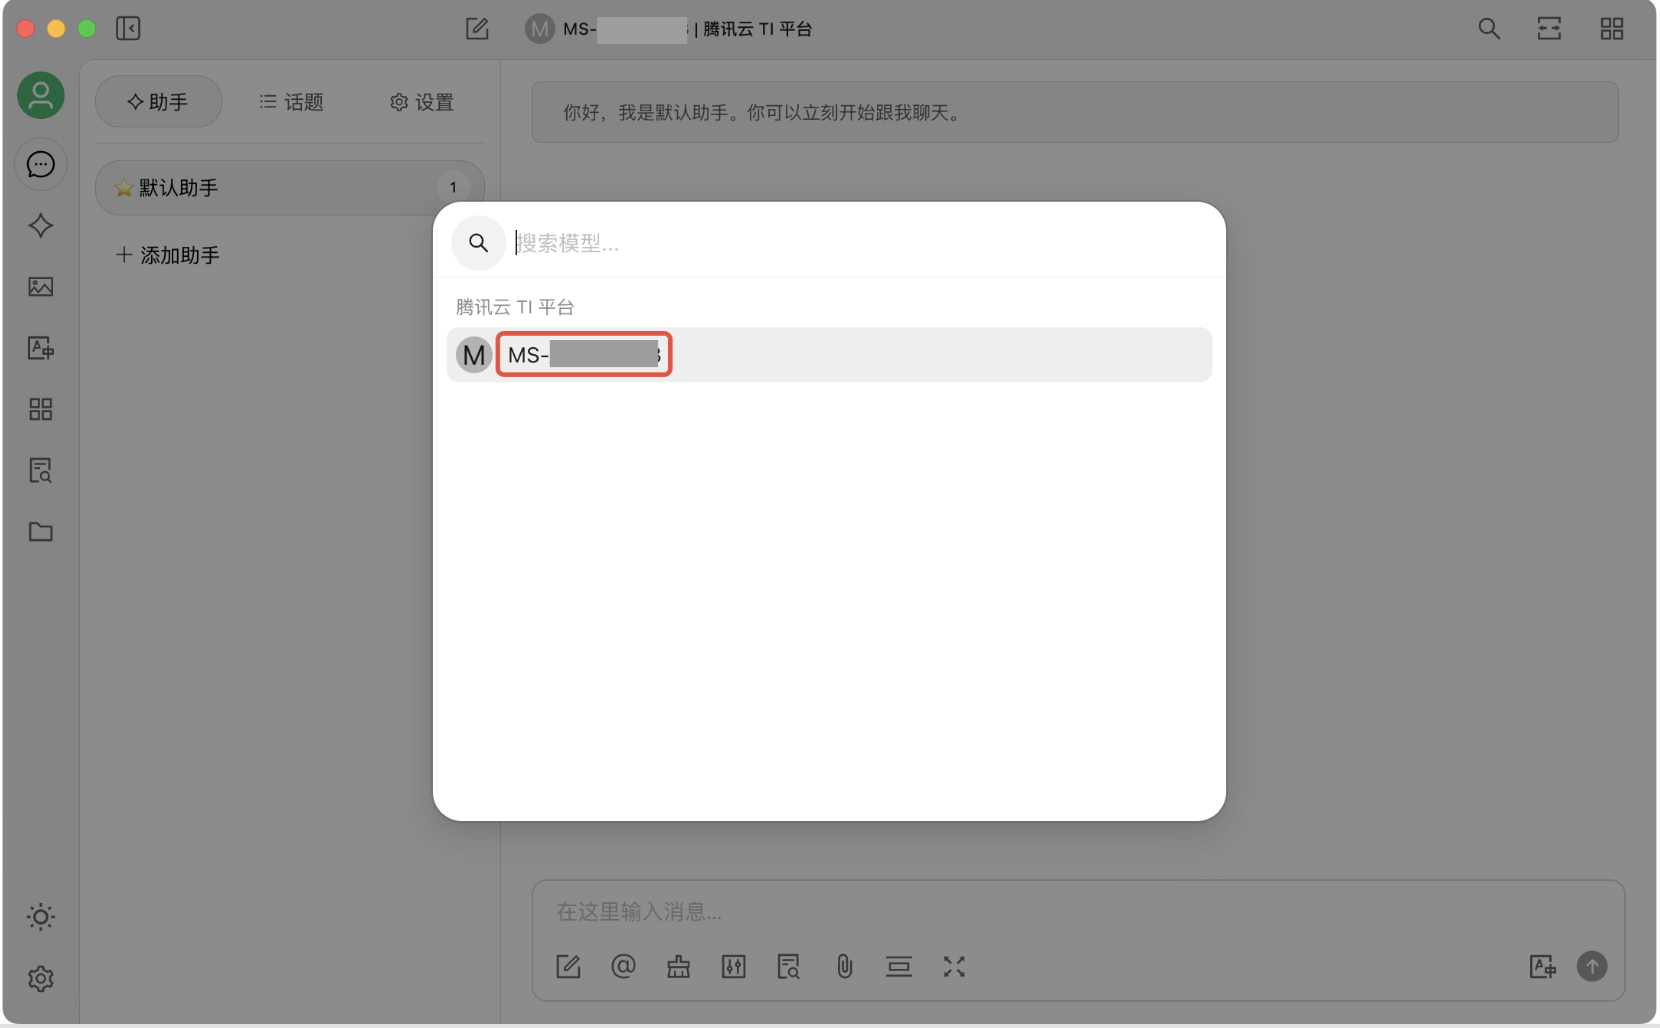Viewport: 1660px width, 1028px height.
Task: Open the chat assistant sidebar icon
Action: click(41, 164)
